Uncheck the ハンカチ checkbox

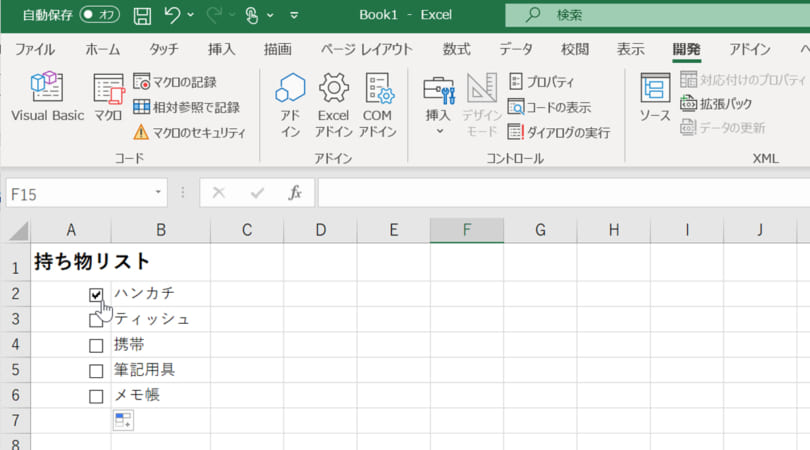[x=96, y=294]
